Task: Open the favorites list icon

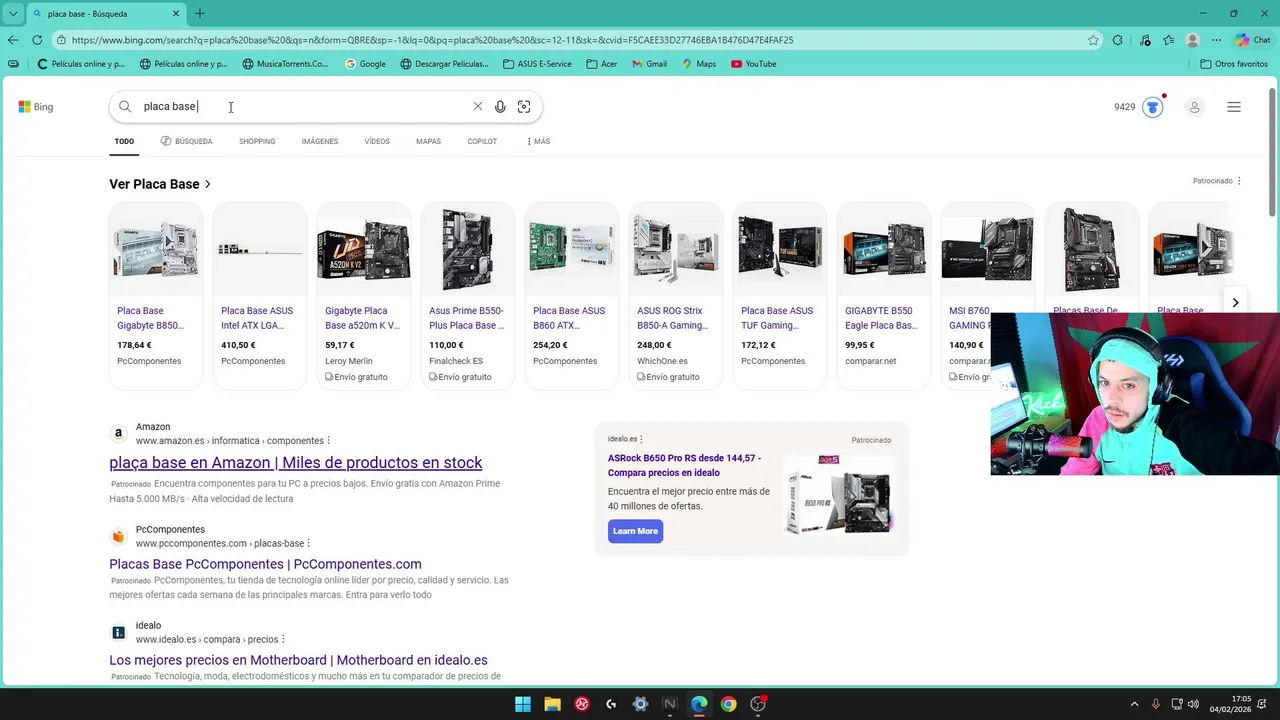Action: [x=1168, y=40]
